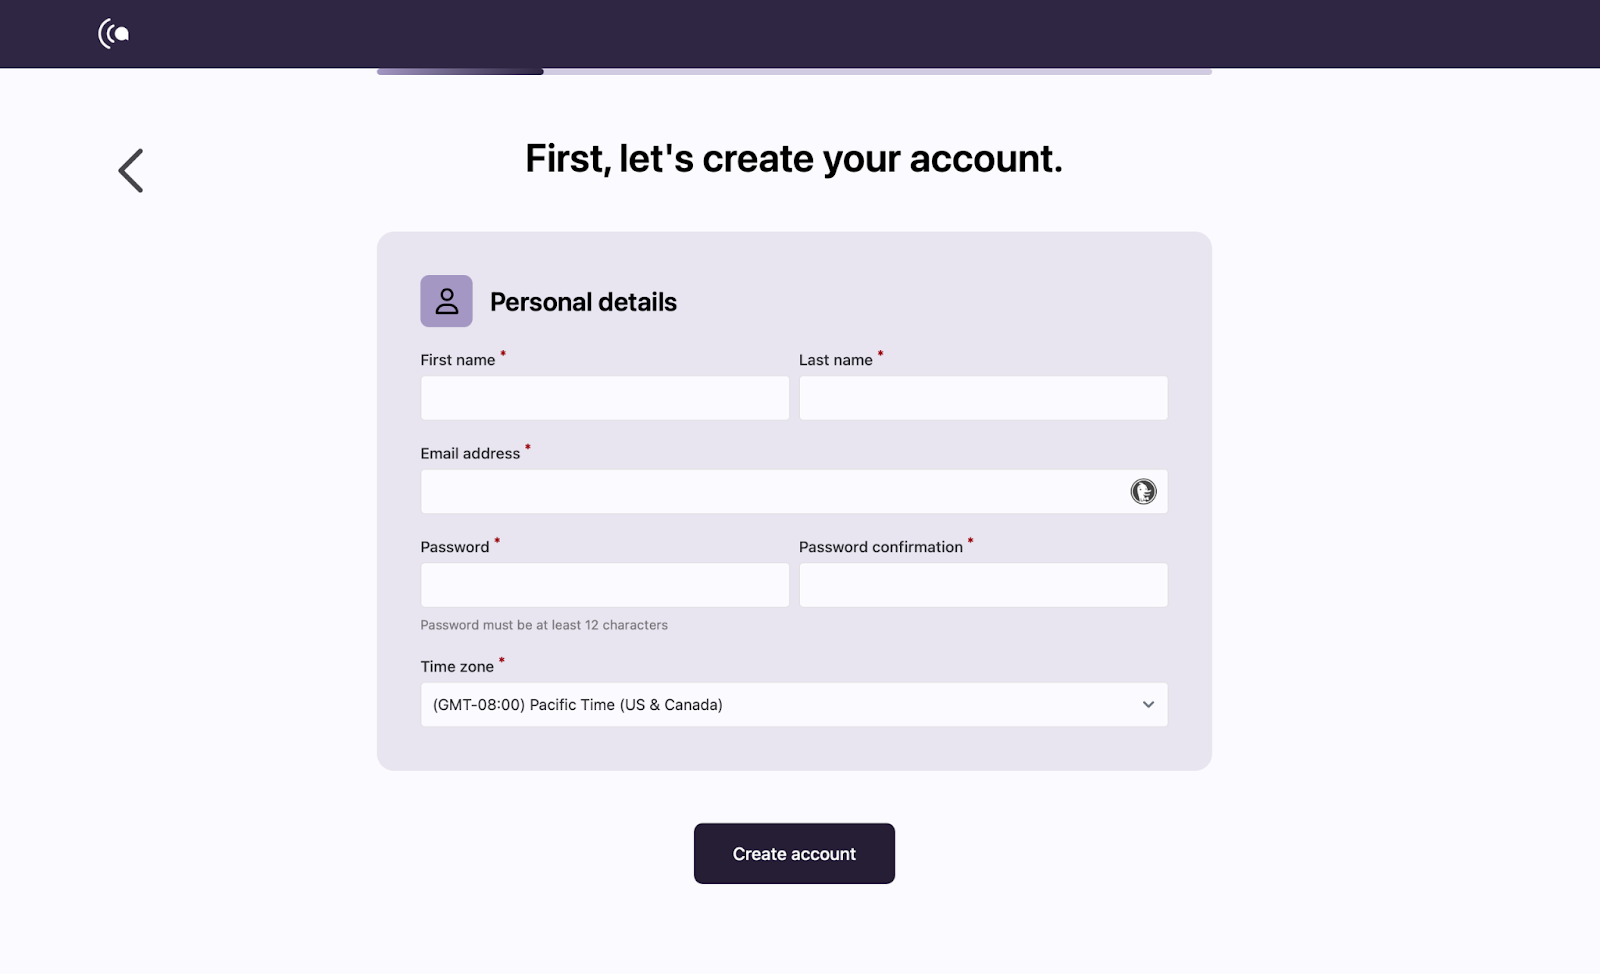This screenshot has width=1600, height=974.
Task: Click the Time zone label
Action: (457, 667)
